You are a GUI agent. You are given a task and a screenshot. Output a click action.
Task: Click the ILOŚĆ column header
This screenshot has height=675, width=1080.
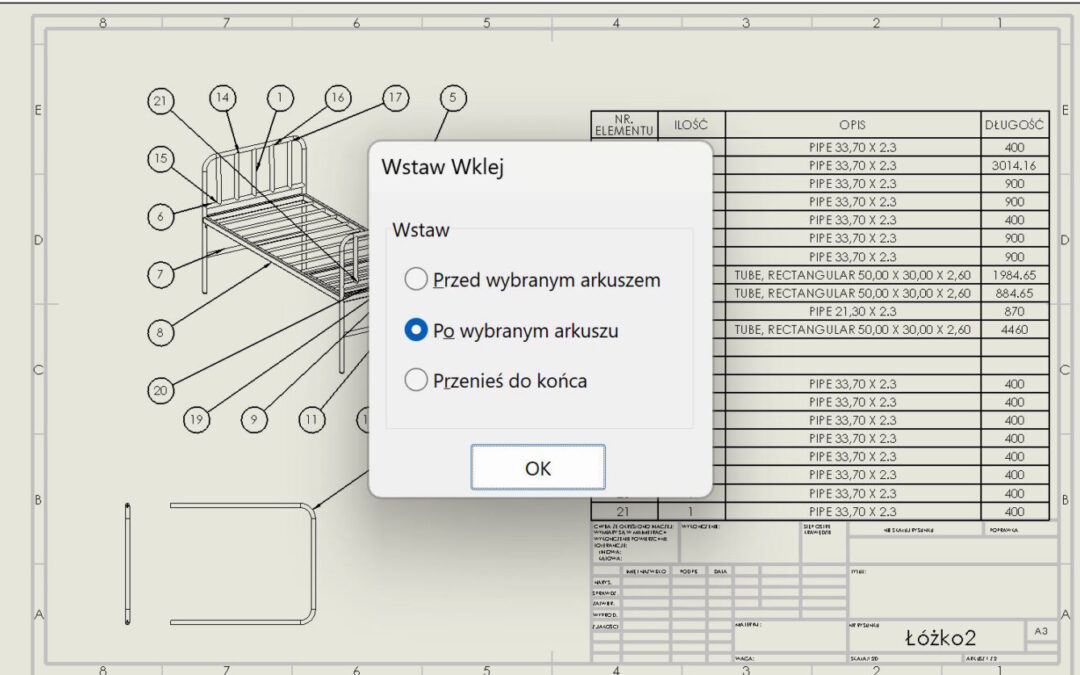coord(692,125)
